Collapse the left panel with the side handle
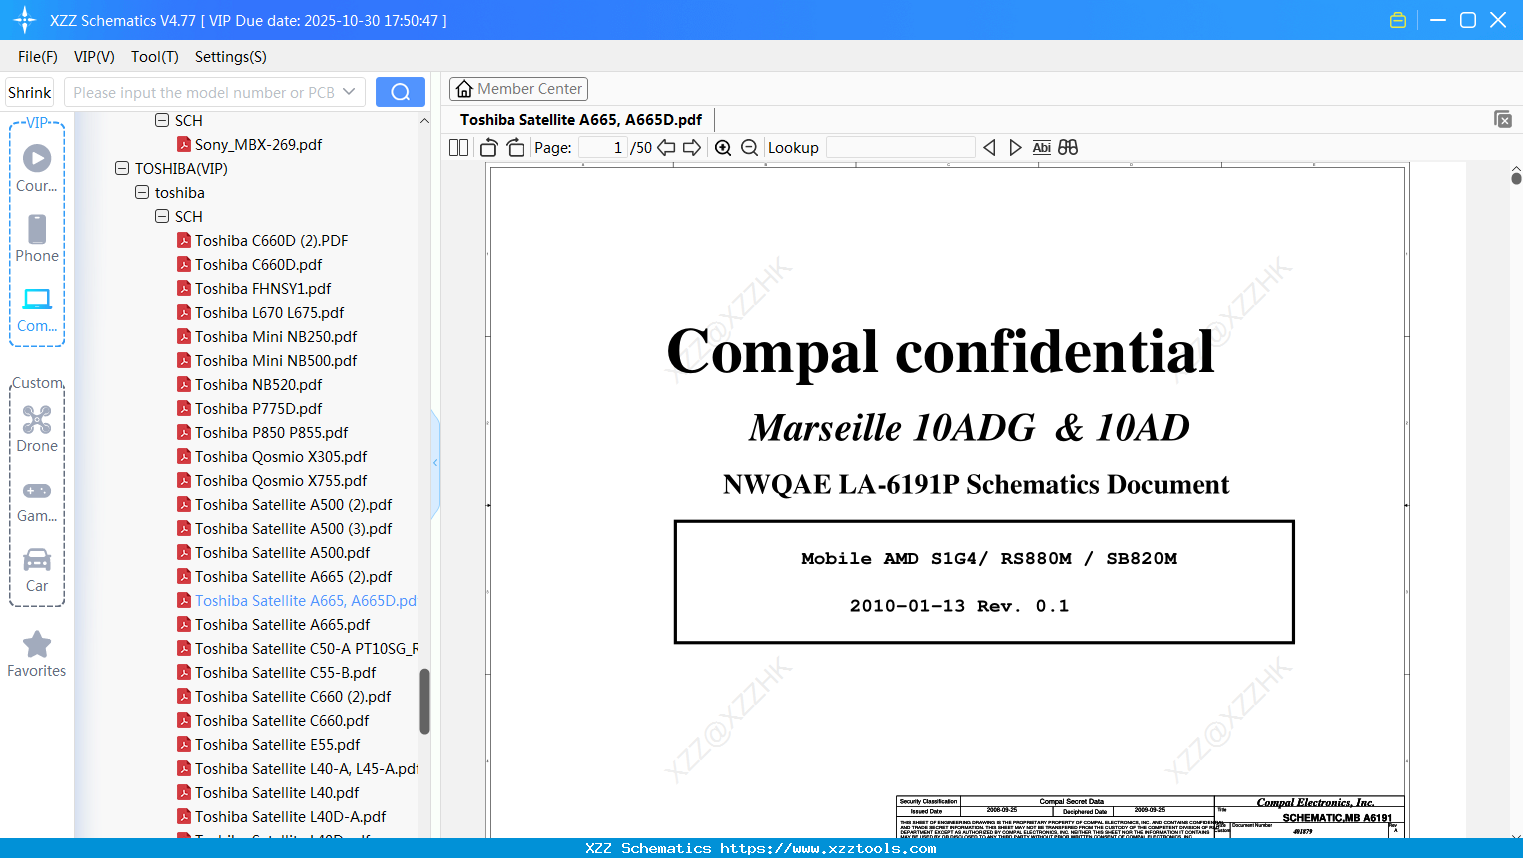Viewport: 1523px width, 858px height. 435,463
